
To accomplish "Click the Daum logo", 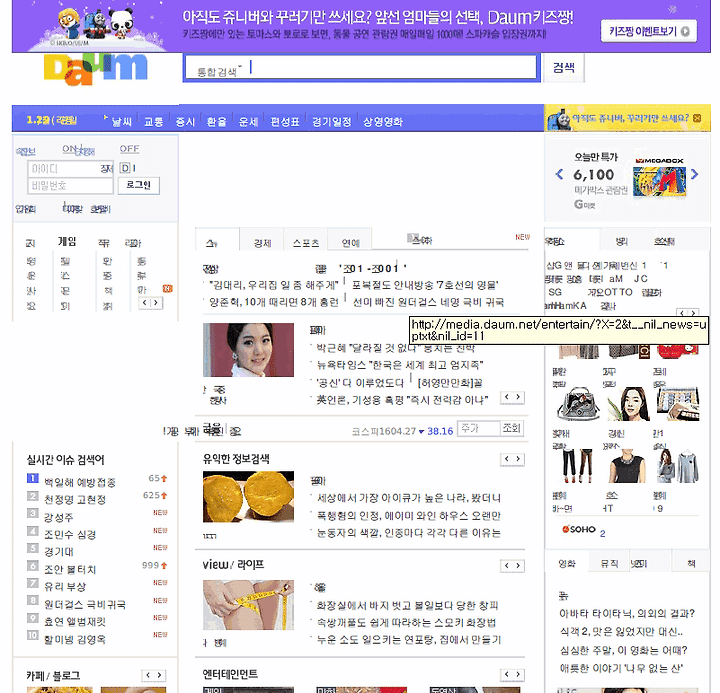I will pyautogui.click(x=96, y=69).
